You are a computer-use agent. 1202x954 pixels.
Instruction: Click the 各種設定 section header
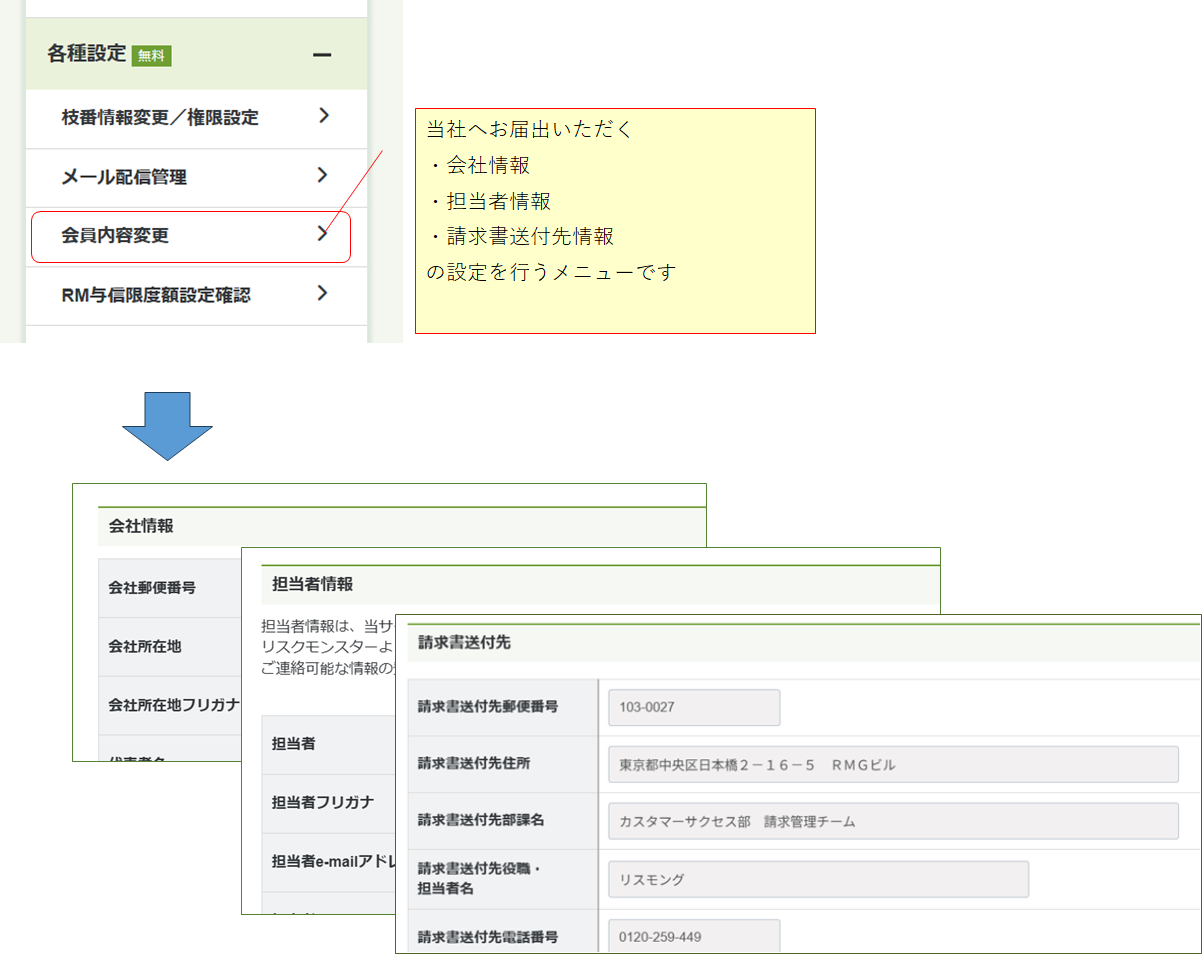[87, 54]
